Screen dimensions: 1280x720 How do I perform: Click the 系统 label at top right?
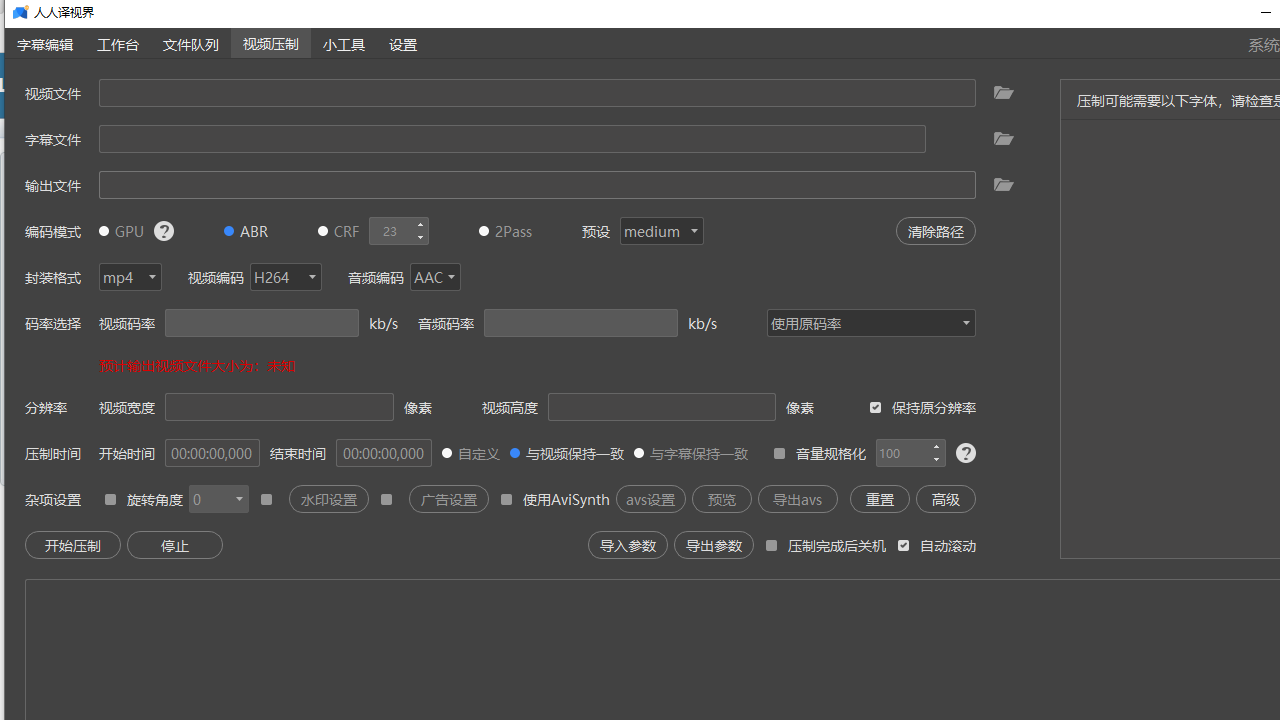point(1264,45)
